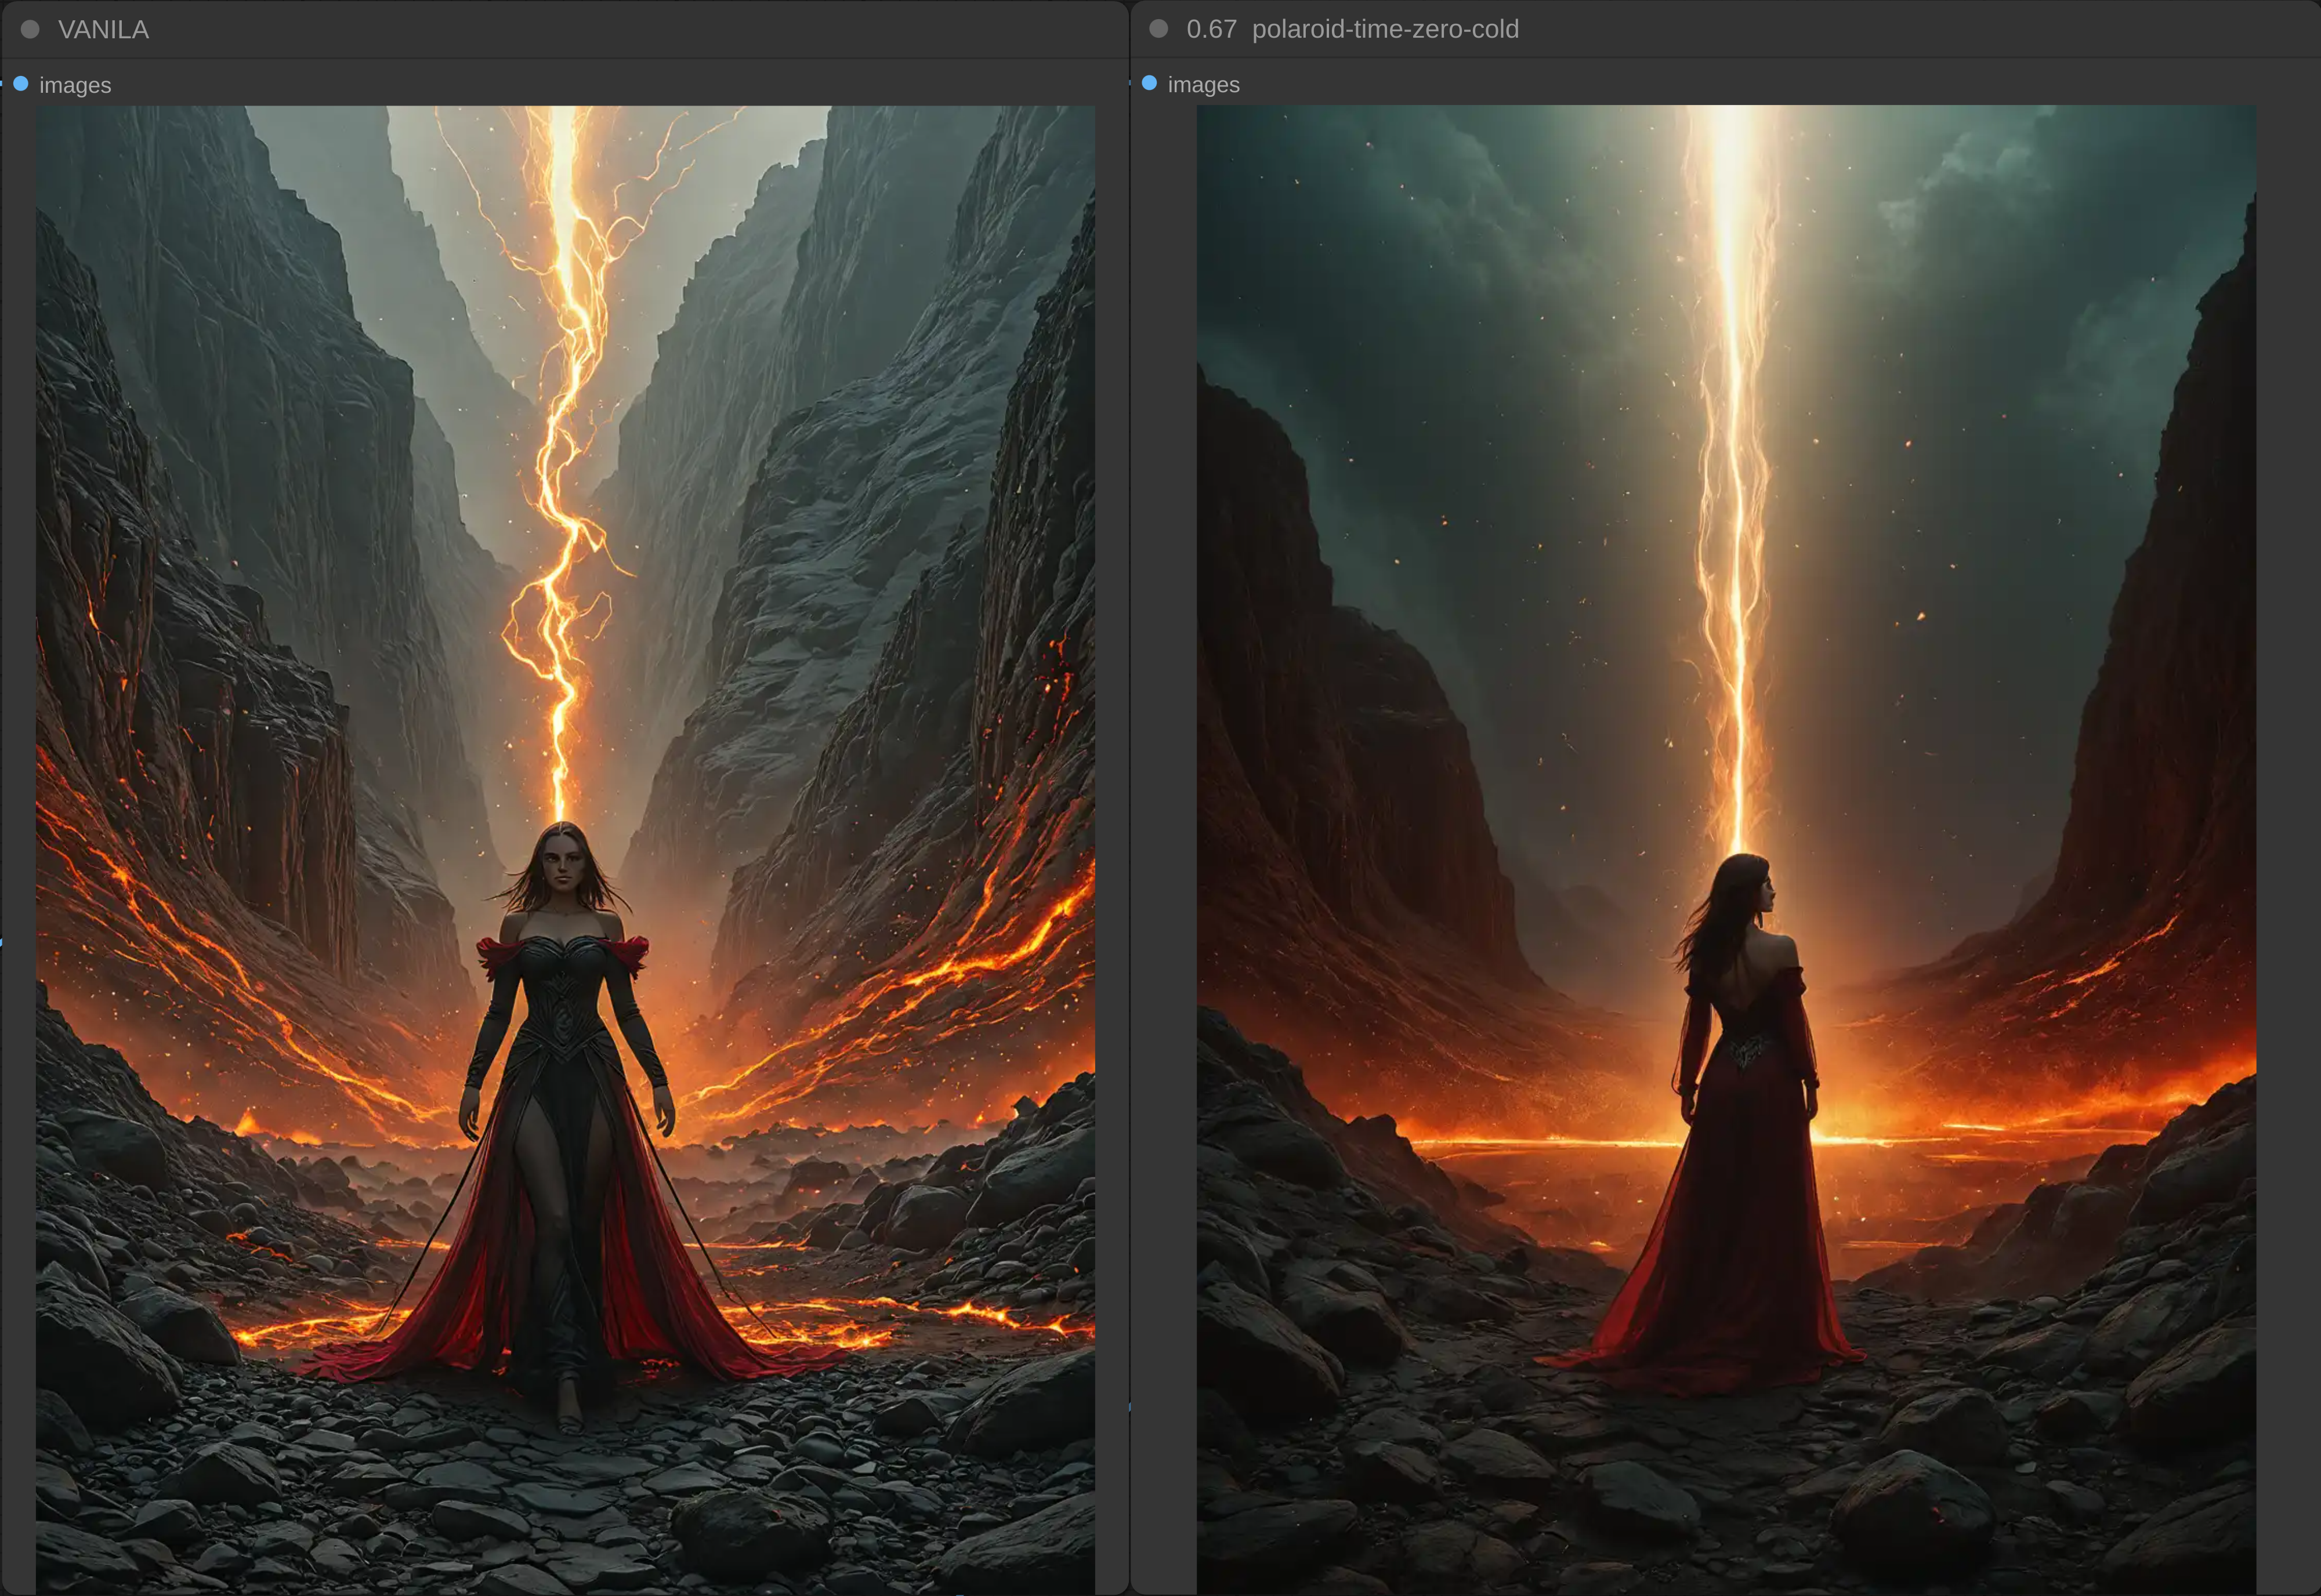Select the VANILA node title text

[103, 30]
